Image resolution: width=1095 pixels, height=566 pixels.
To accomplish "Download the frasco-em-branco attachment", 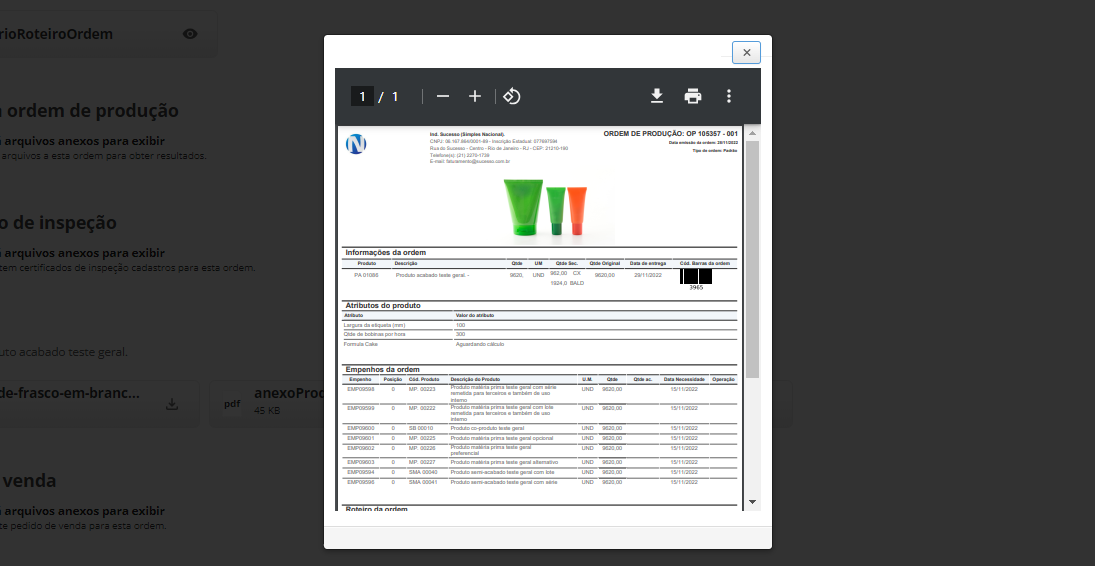I will coord(172,405).
